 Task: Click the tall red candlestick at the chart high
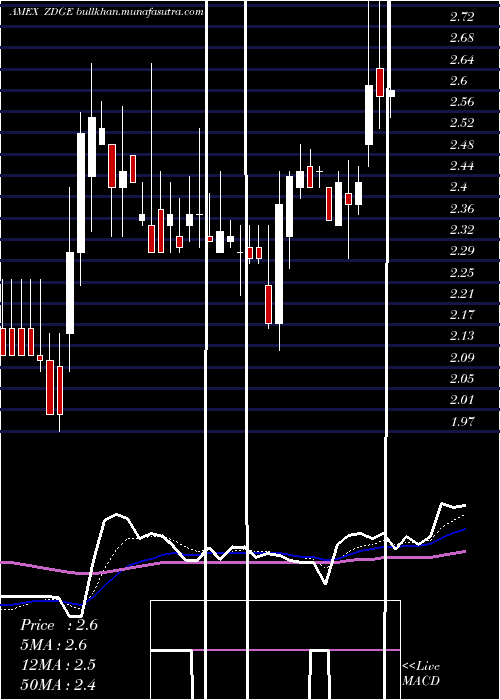pos(380,82)
